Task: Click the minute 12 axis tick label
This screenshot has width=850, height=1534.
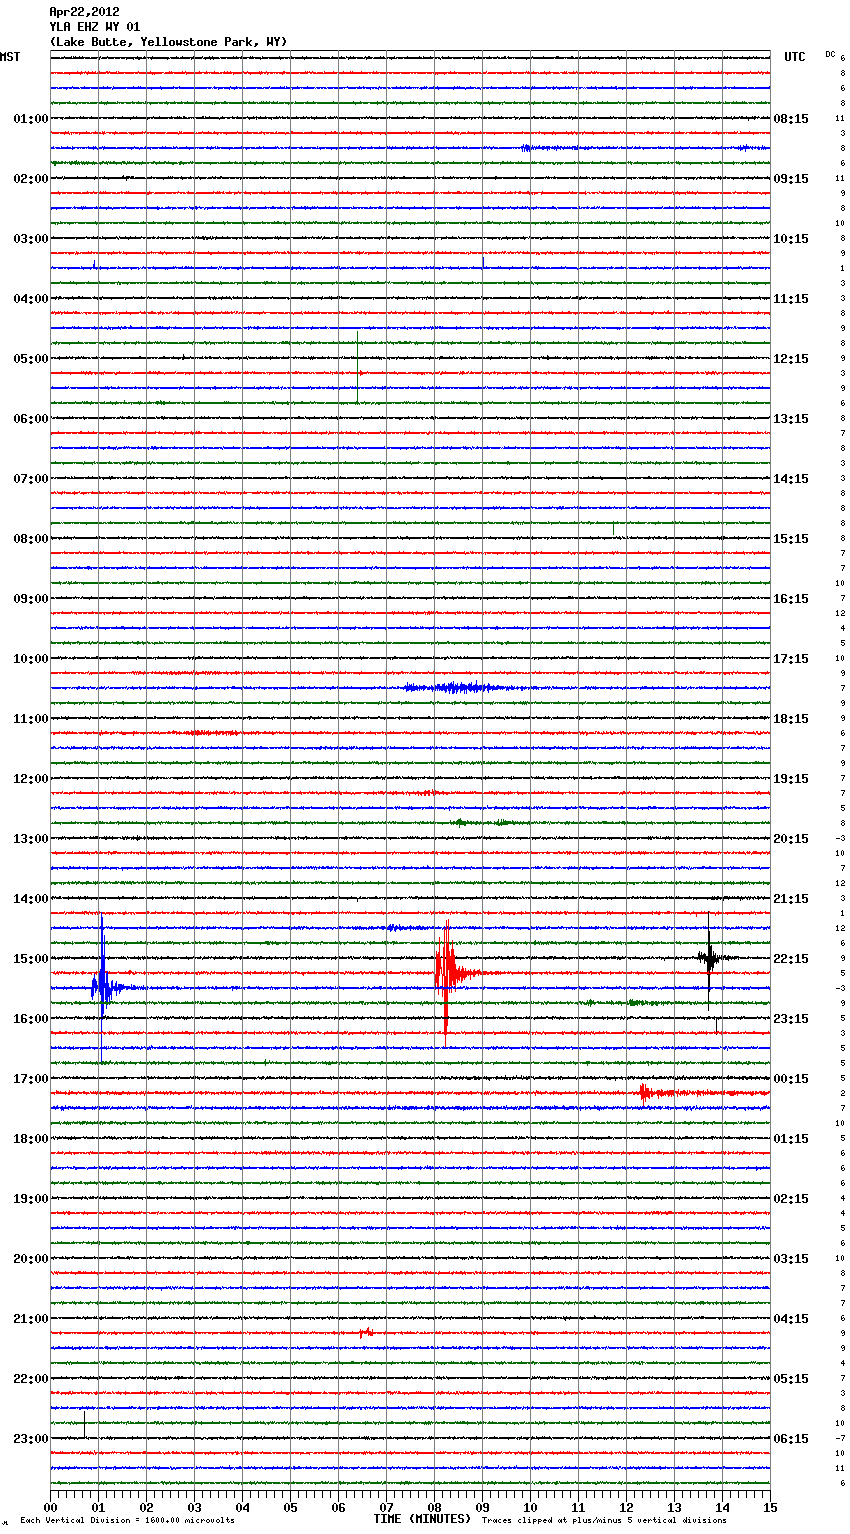Action: (627, 1507)
